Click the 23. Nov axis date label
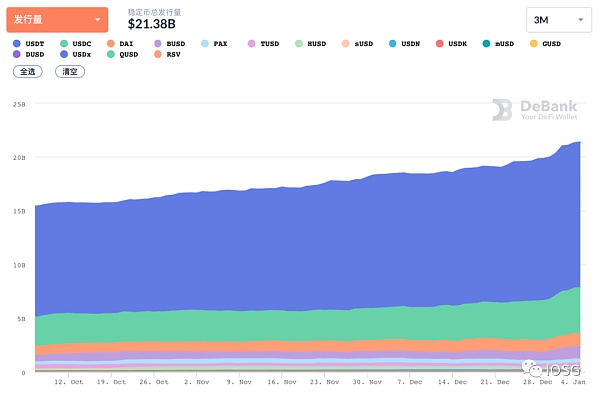Screen dimensions: 600x395 pyautogui.click(x=324, y=382)
